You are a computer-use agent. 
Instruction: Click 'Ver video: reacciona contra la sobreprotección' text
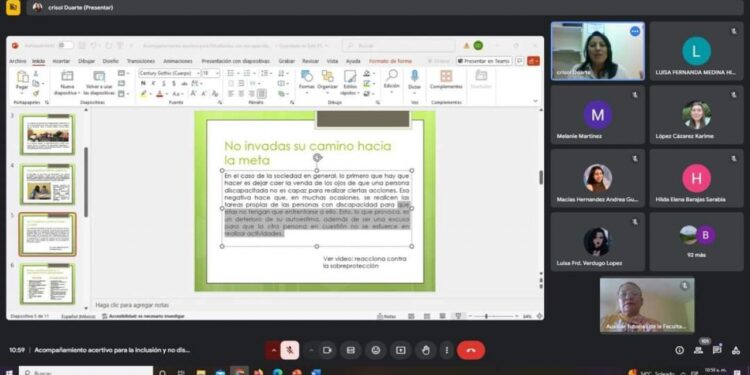364,262
